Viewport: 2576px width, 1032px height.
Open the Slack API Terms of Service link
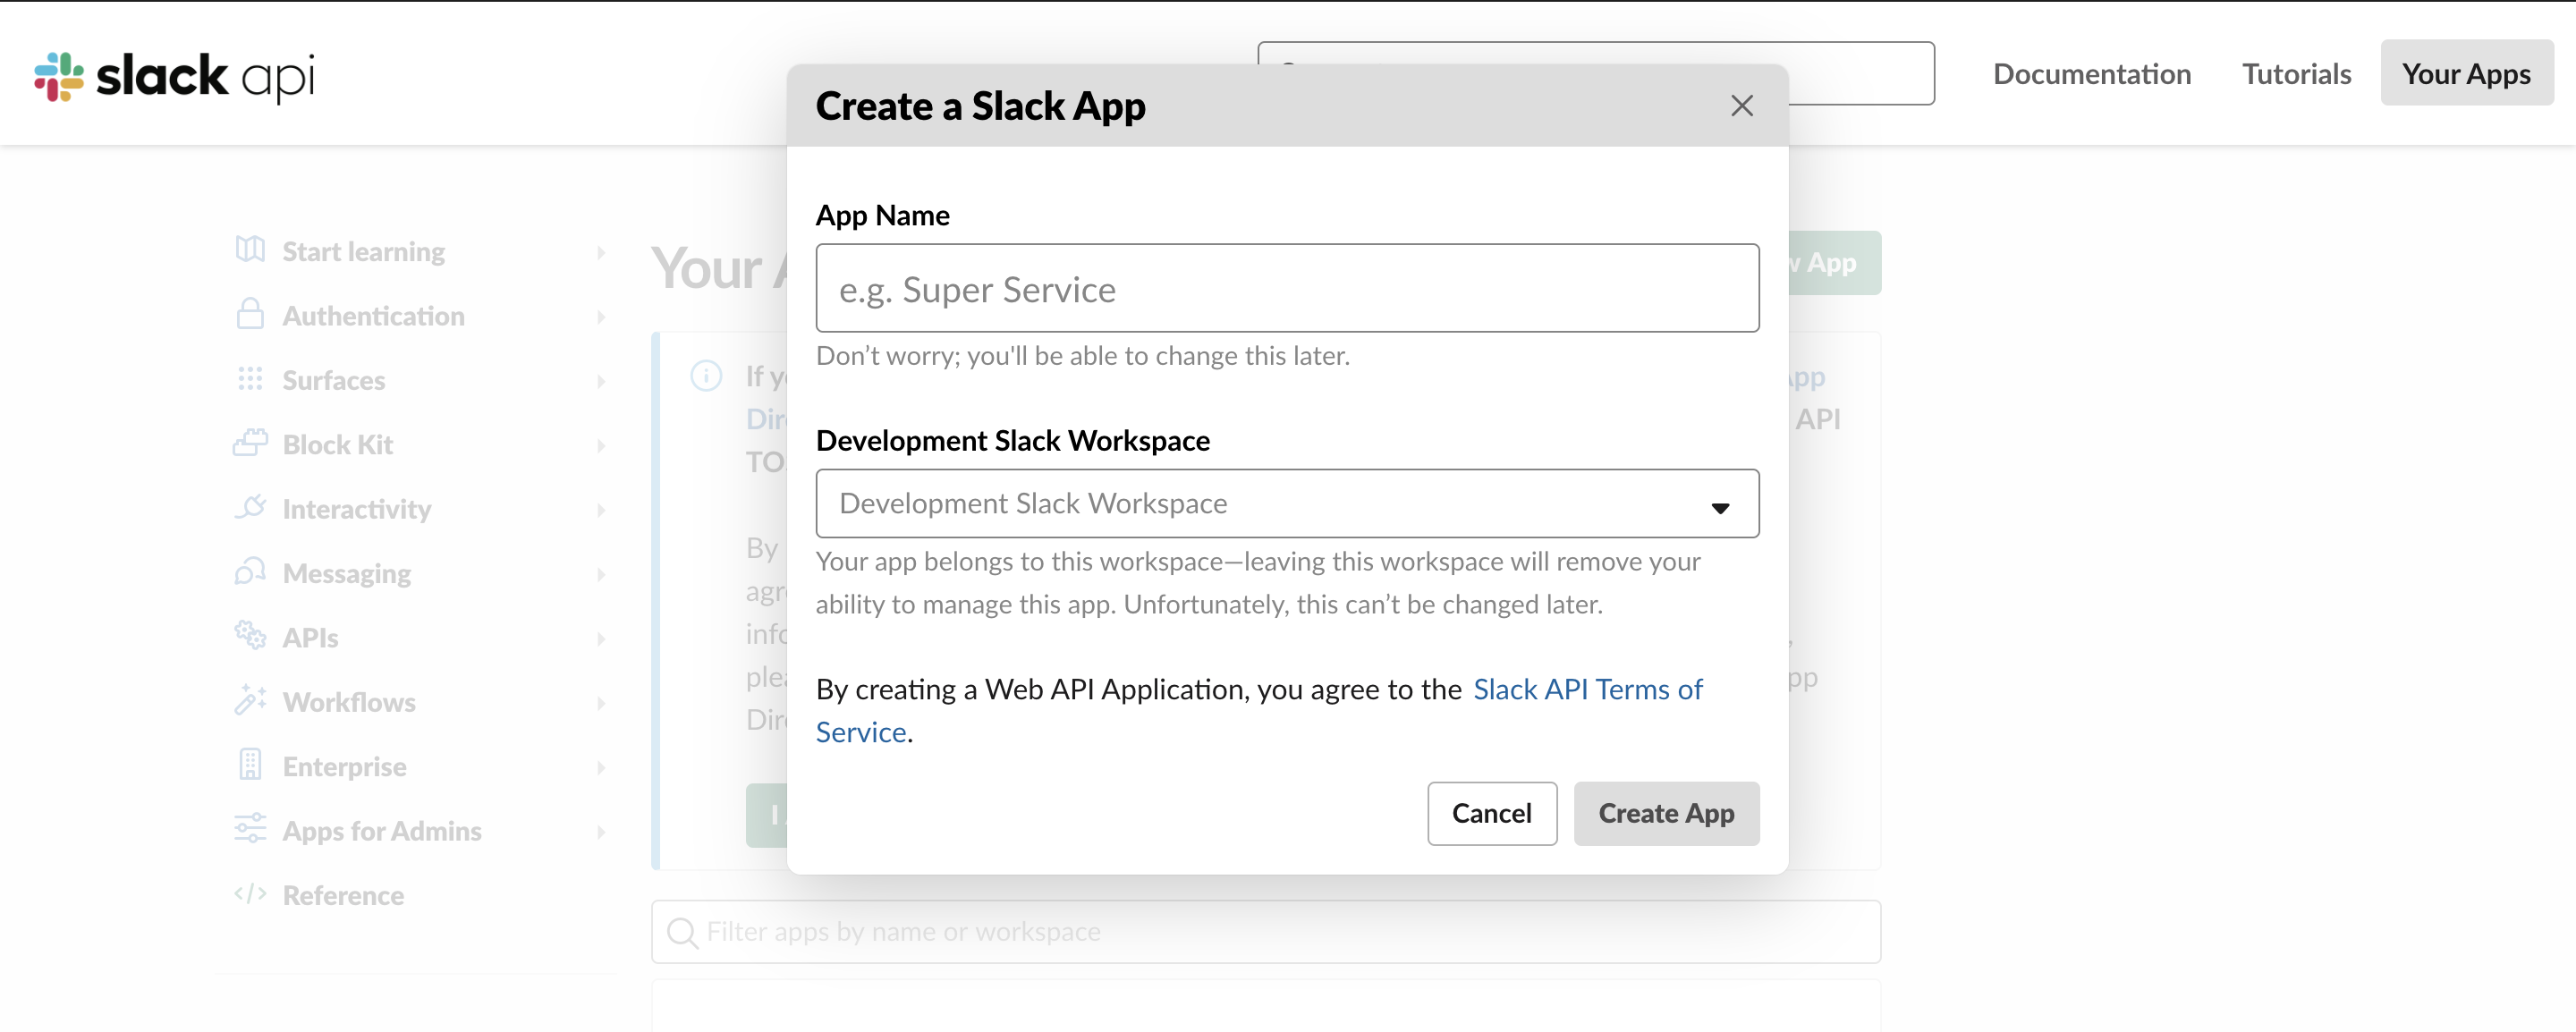[1588, 689]
